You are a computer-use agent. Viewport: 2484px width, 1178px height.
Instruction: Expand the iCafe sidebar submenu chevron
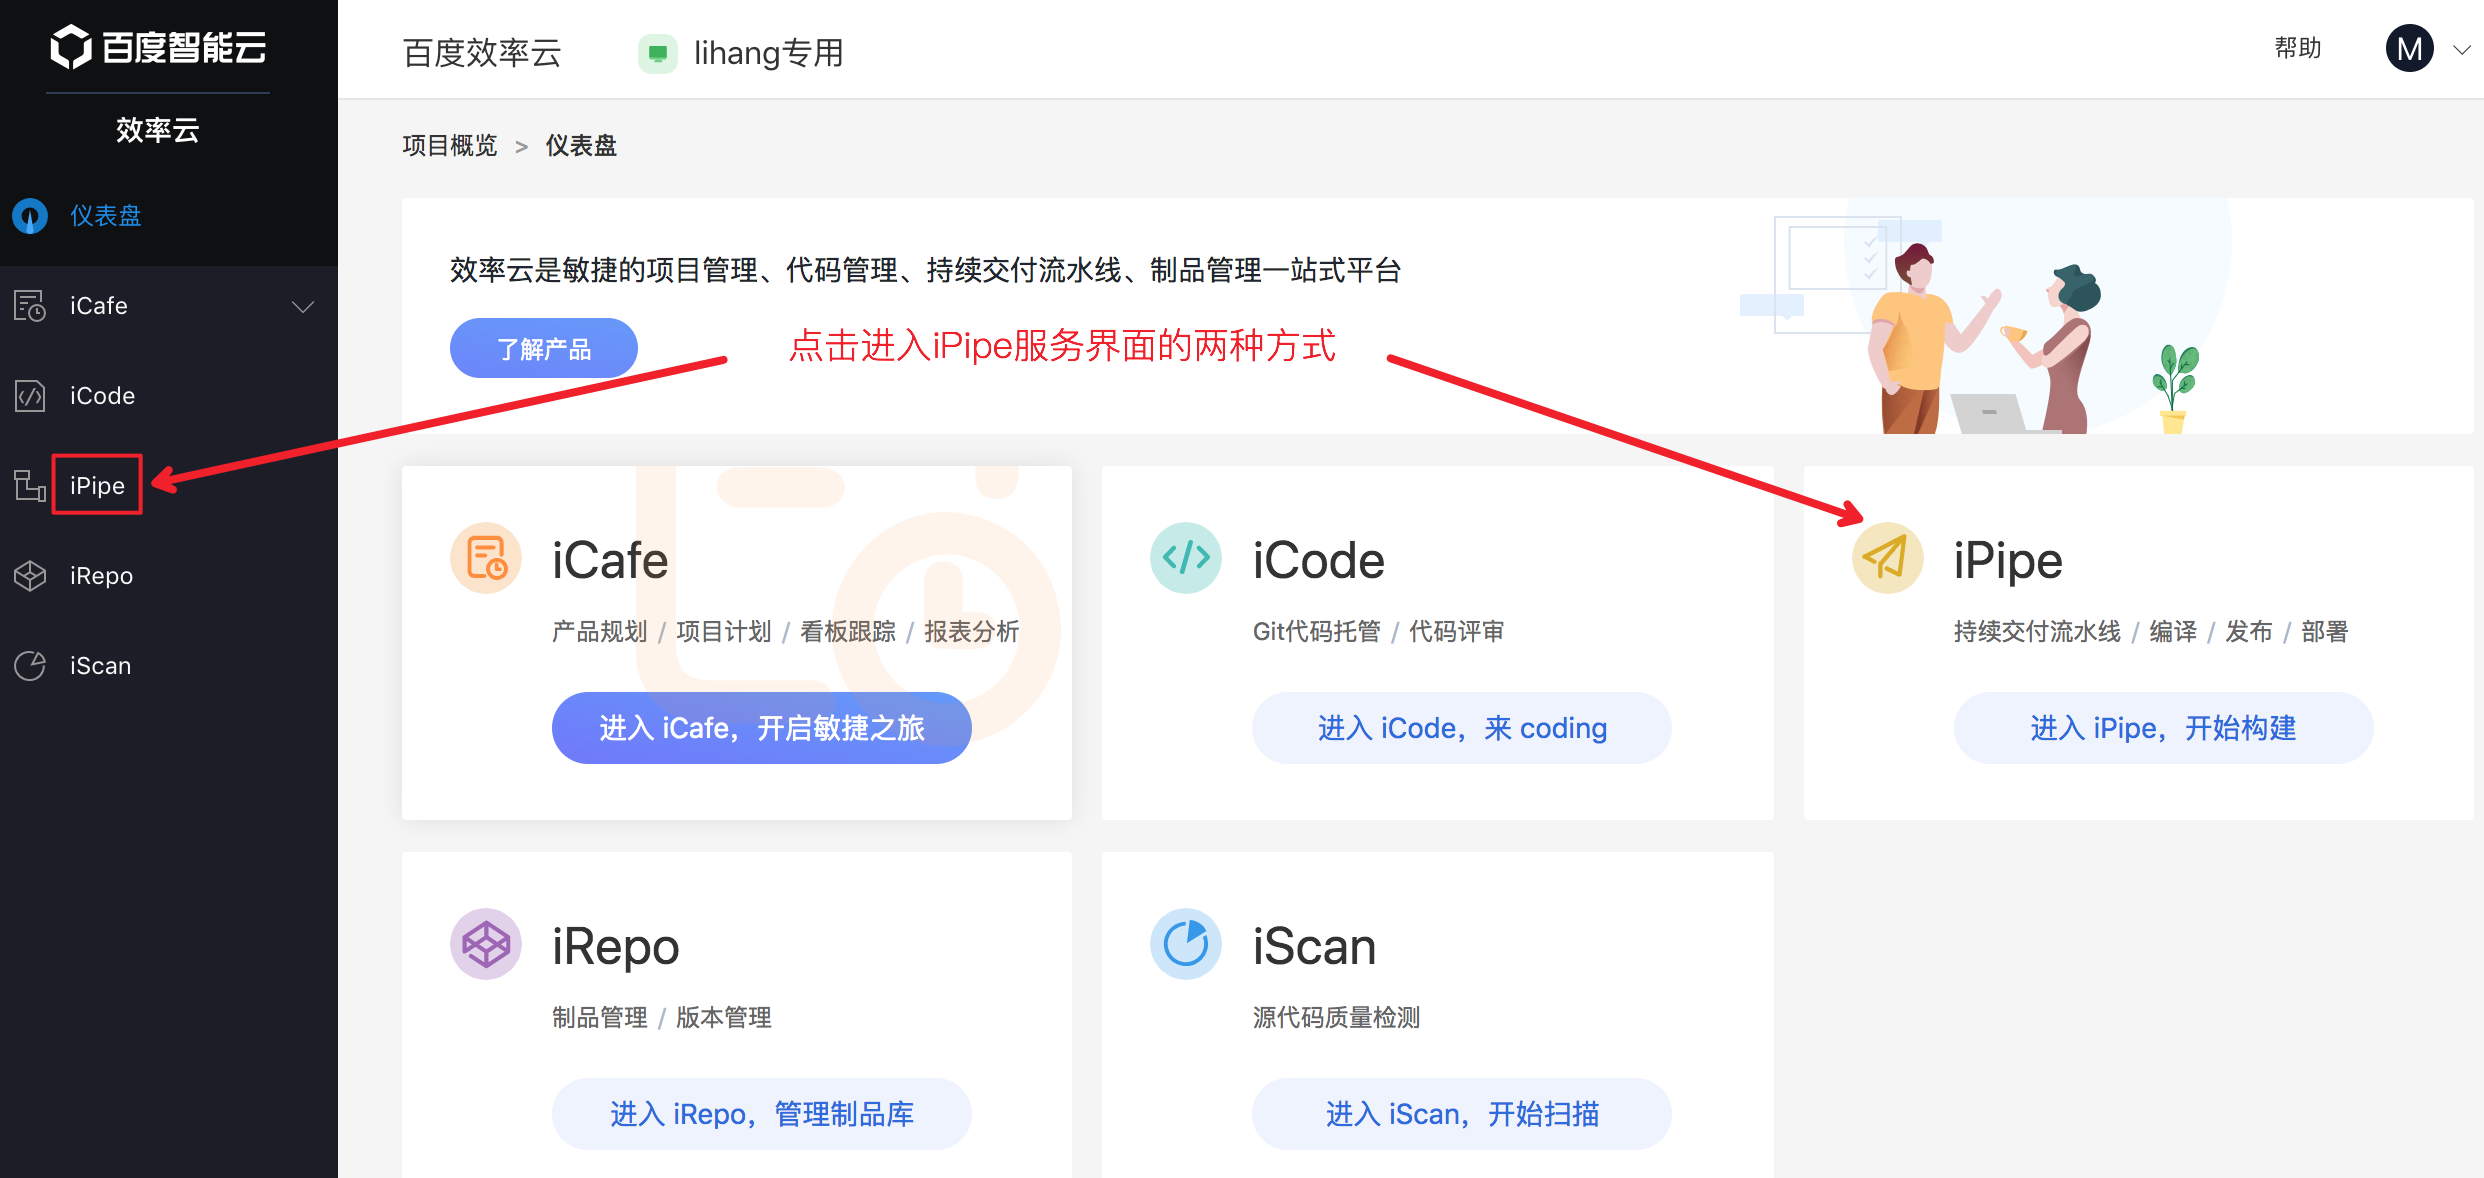pyautogui.click(x=303, y=306)
